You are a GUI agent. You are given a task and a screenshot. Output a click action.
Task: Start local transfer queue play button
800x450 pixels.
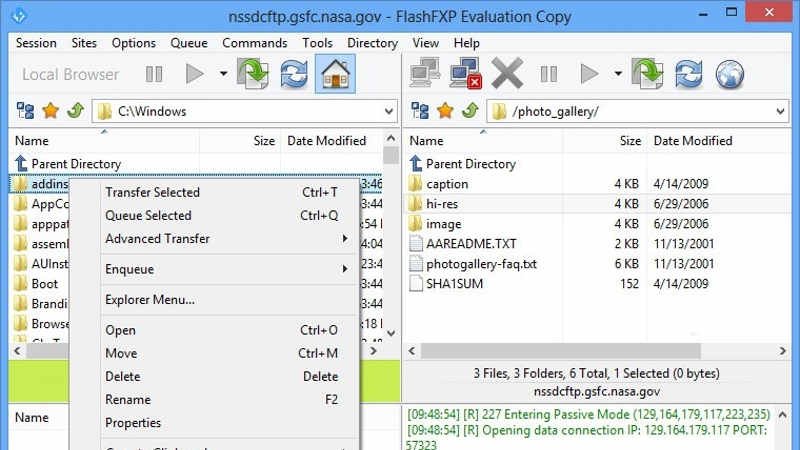point(194,74)
